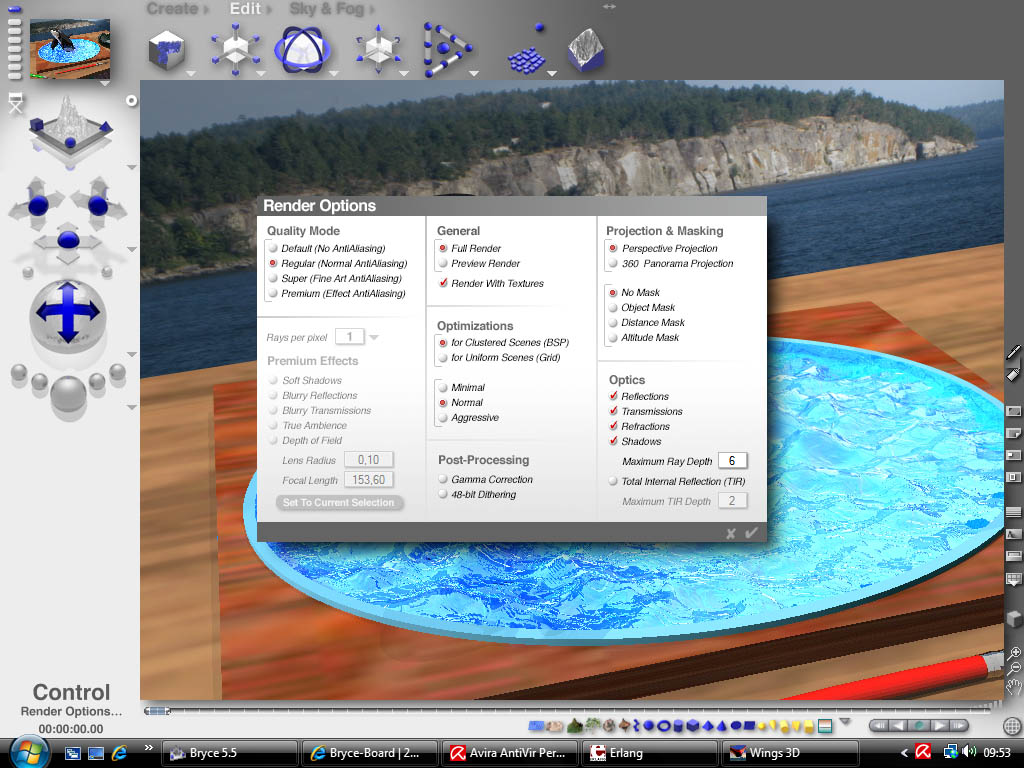Click the large render sphere button
The height and width of the screenshot is (768, 1024).
69,393
